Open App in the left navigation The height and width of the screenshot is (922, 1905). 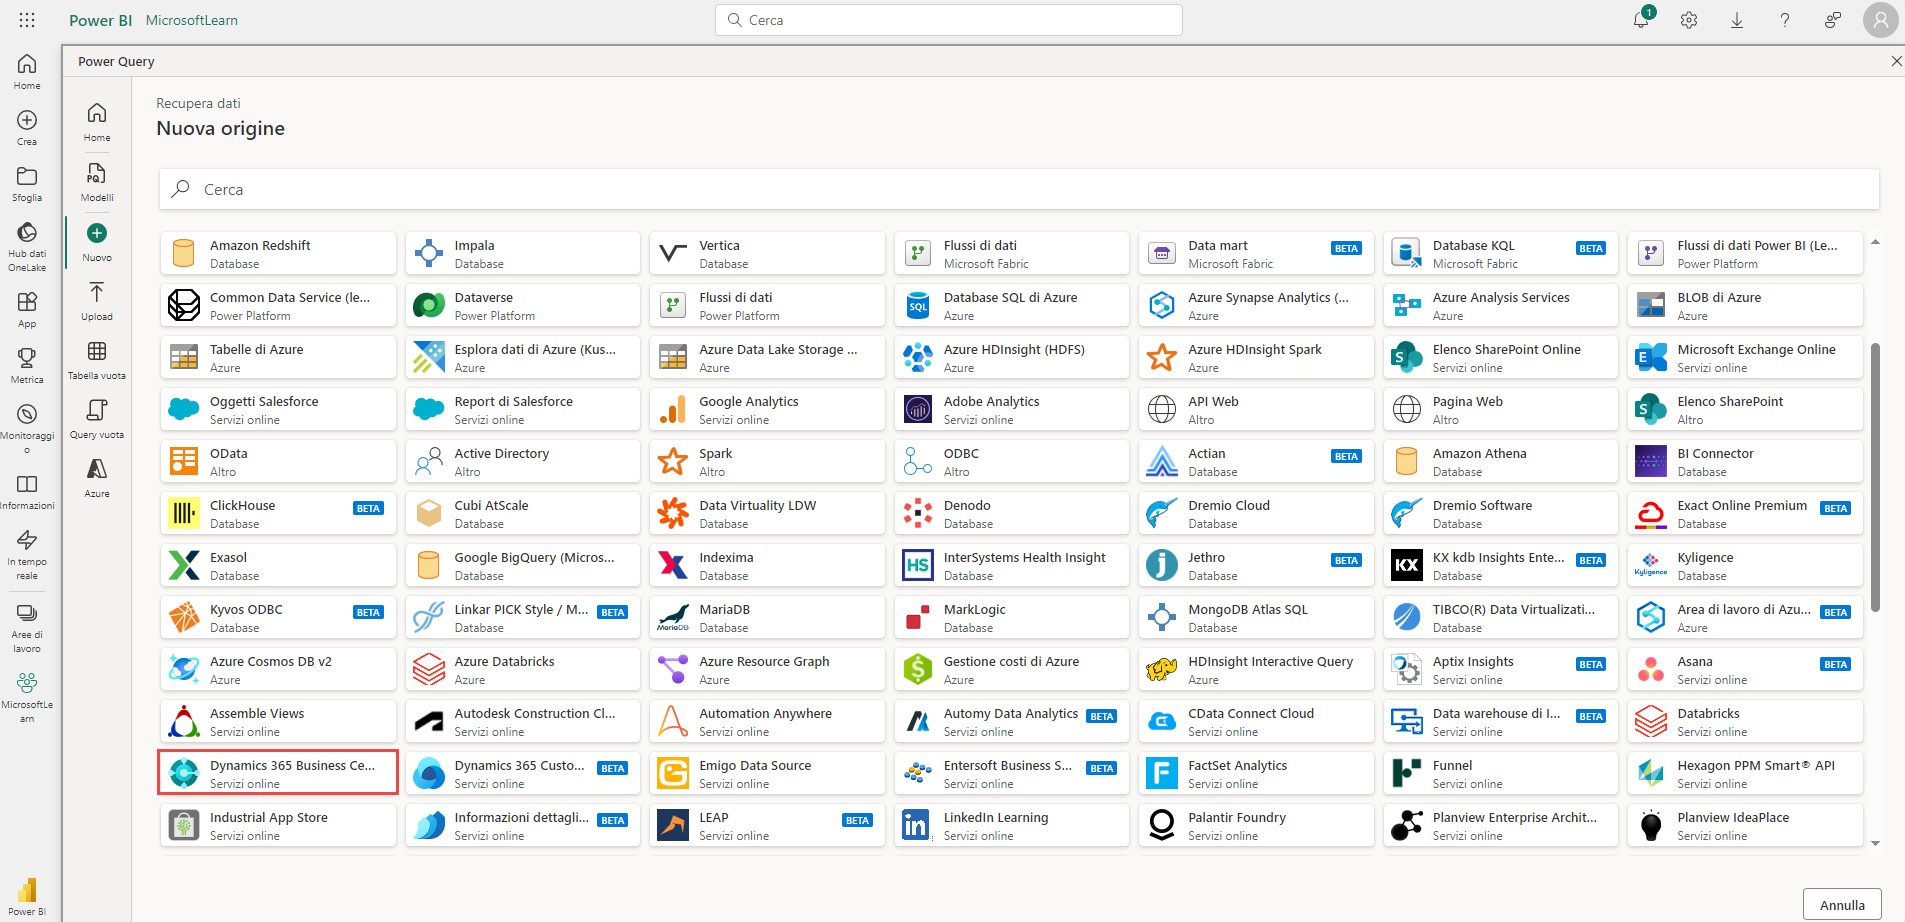point(27,310)
